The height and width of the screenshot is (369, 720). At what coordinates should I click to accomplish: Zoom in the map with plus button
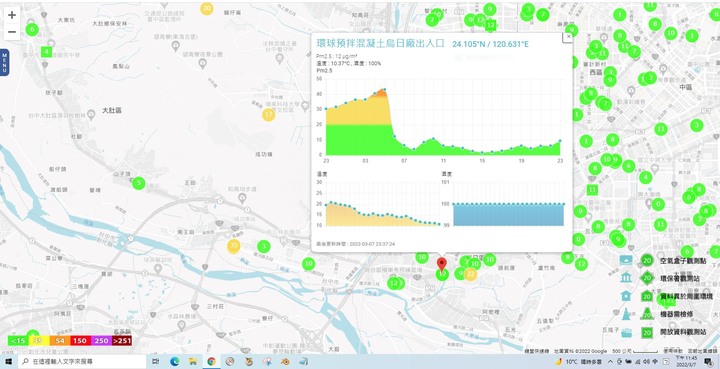pyautogui.click(x=12, y=15)
